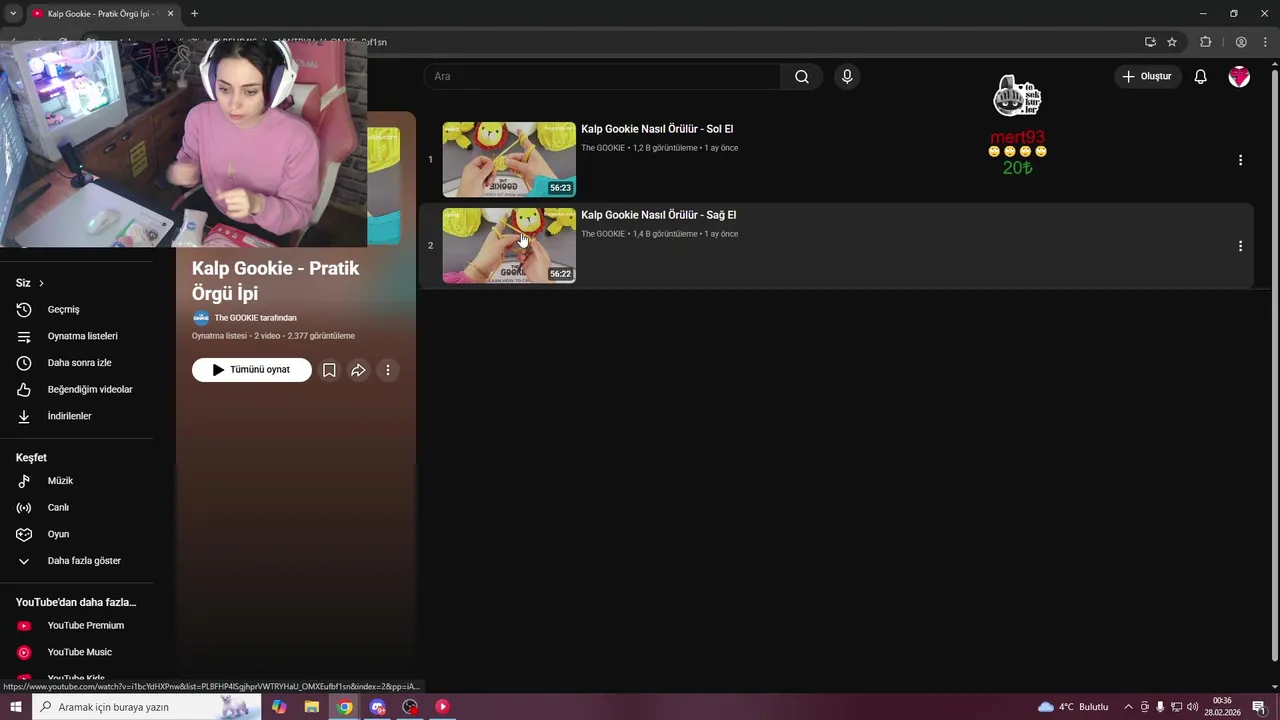Open The GOOKIE tarafından channel link
This screenshot has width=1280, height=720.
[255, 318]
